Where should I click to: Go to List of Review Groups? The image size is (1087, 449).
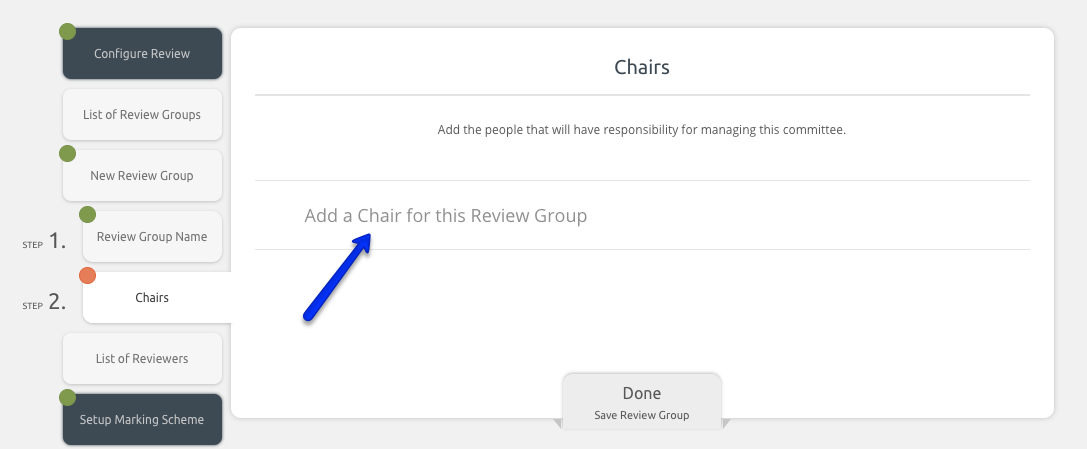click(142, 114)
